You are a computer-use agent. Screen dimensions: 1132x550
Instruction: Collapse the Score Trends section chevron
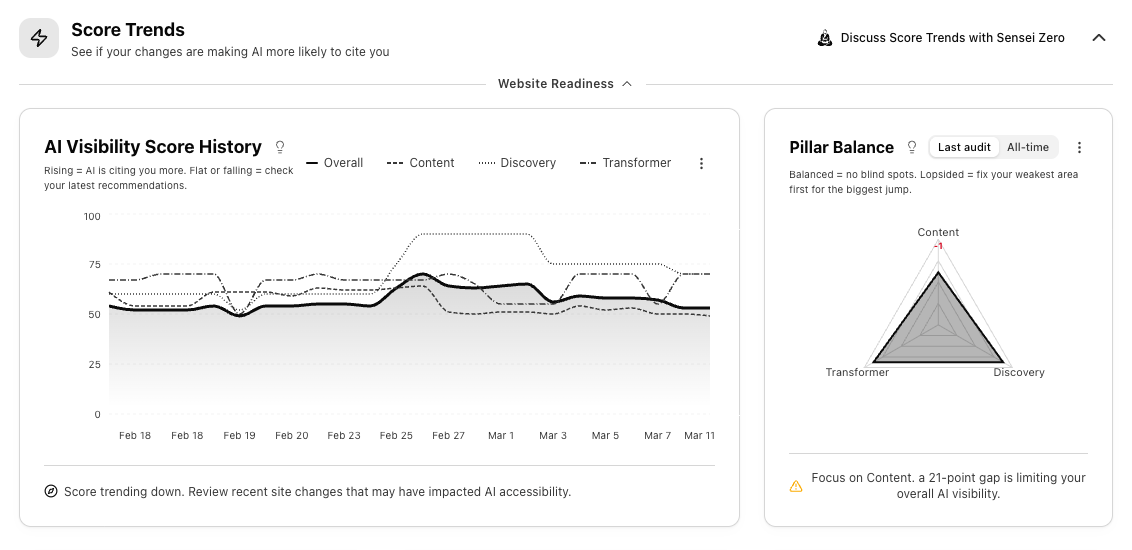[1098, 38]
